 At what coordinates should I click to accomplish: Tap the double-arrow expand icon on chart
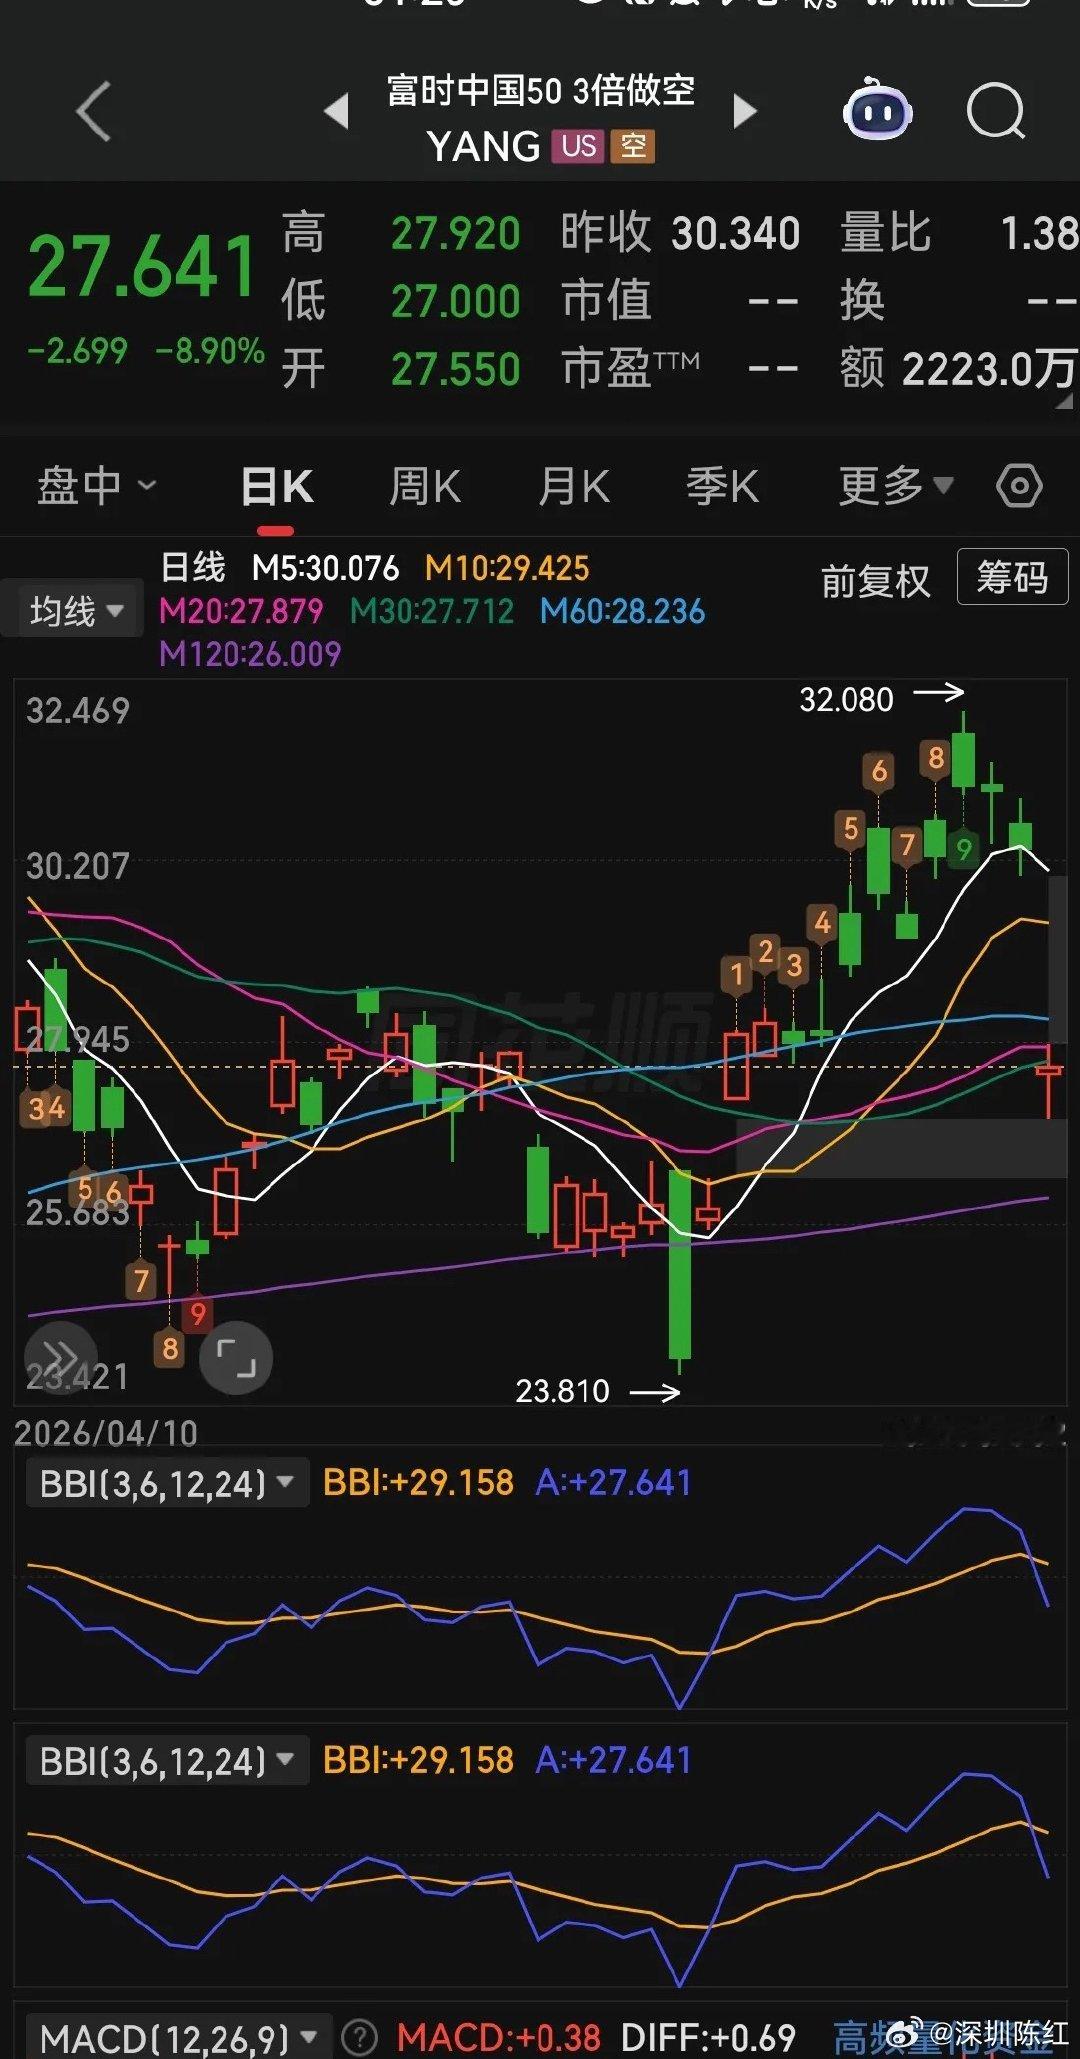tap(61, 1357)
